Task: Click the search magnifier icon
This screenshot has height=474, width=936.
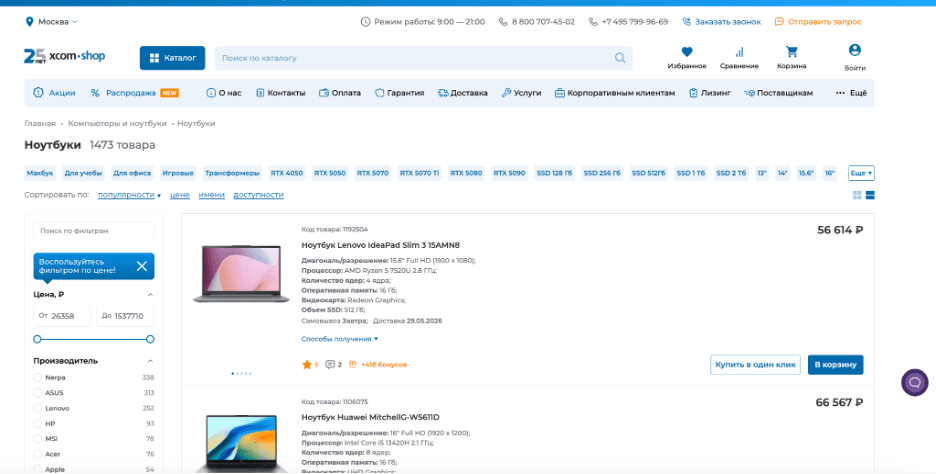Action: tap(620, 58)
